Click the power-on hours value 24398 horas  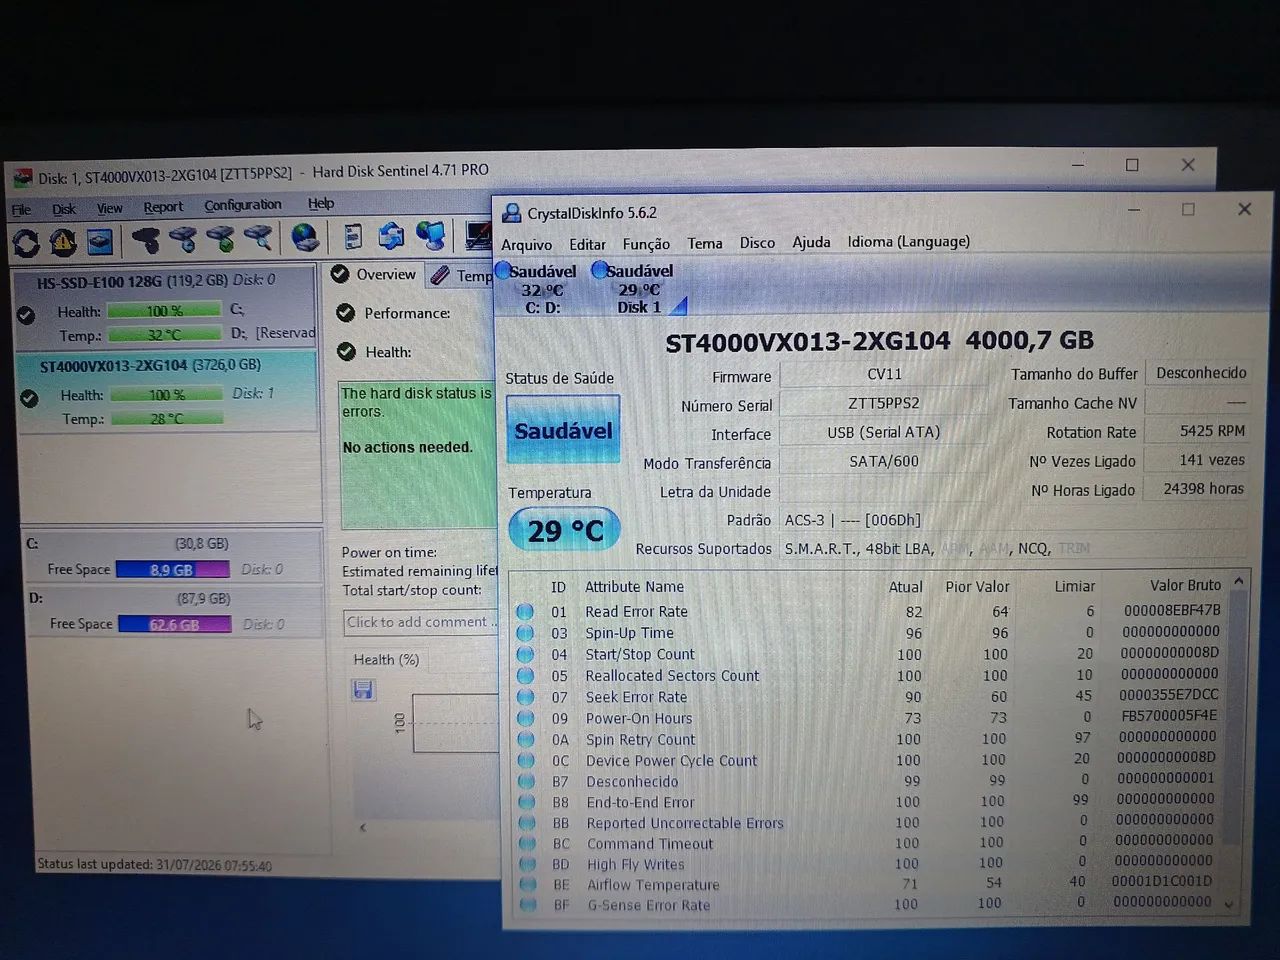(1198, 489)
